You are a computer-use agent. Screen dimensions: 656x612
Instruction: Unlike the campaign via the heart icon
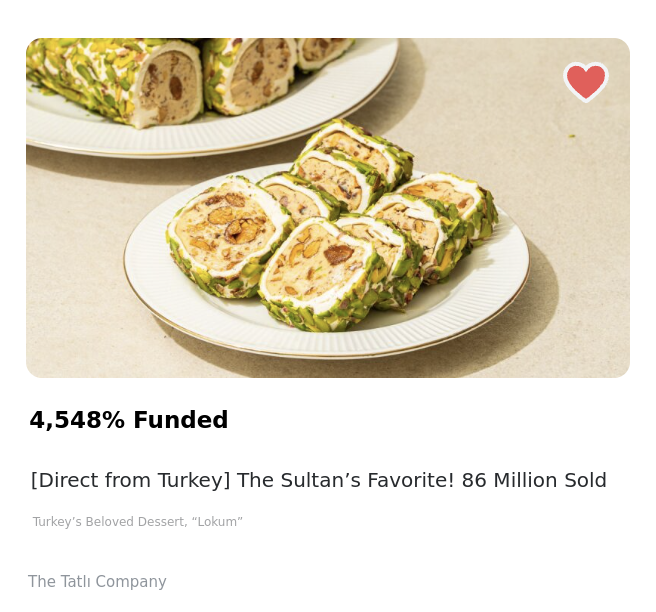coord(585,81)
